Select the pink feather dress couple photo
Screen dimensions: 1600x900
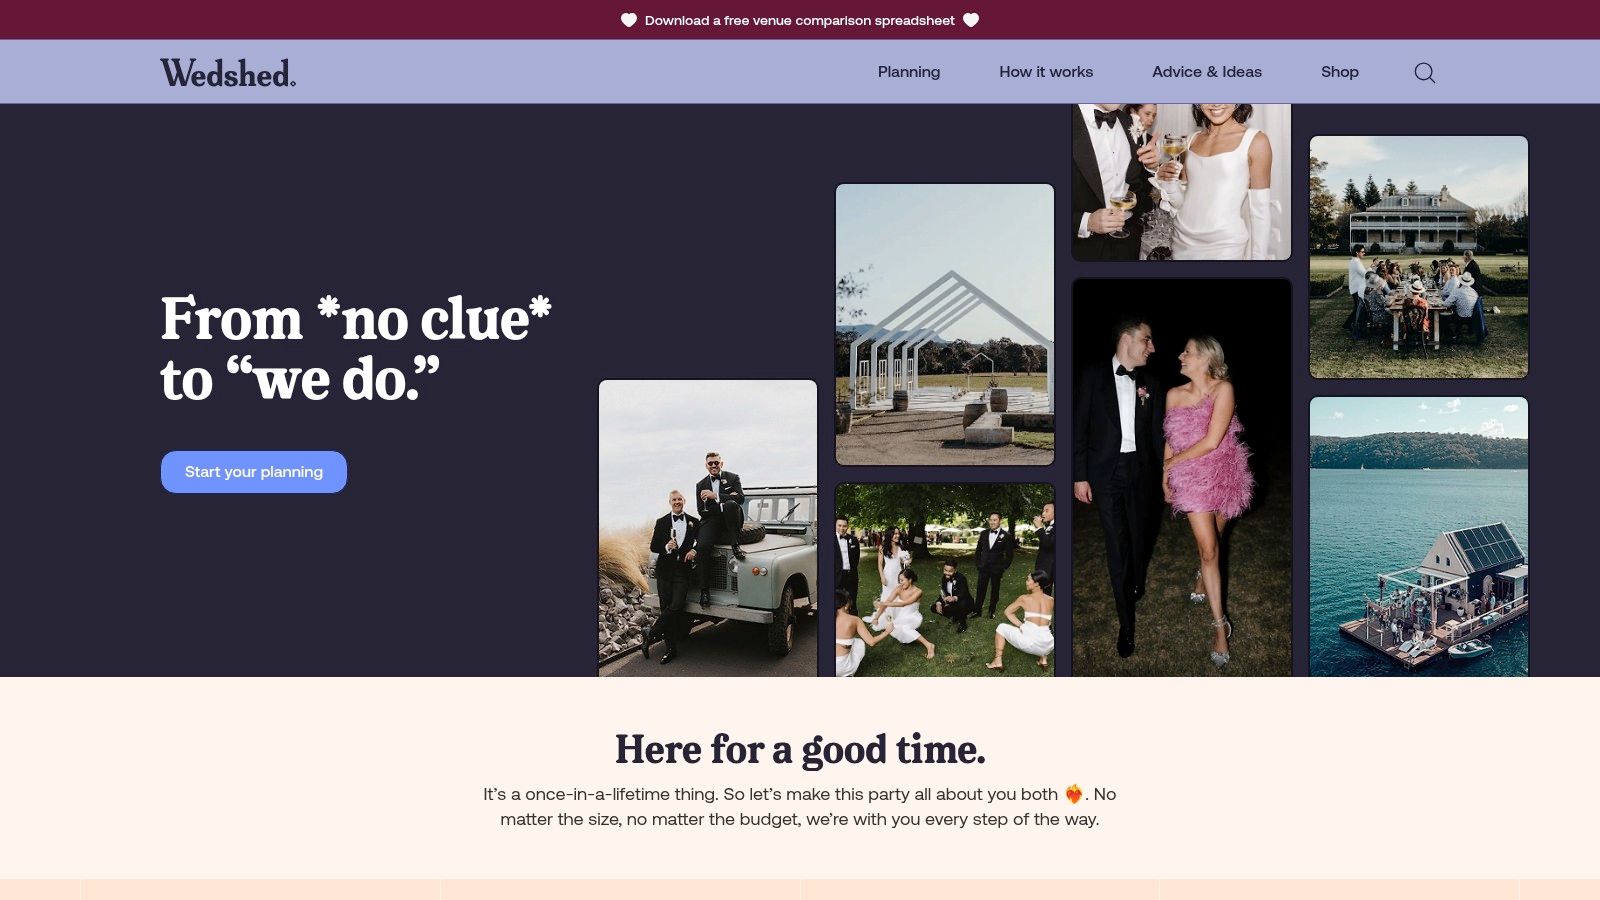1181,477
